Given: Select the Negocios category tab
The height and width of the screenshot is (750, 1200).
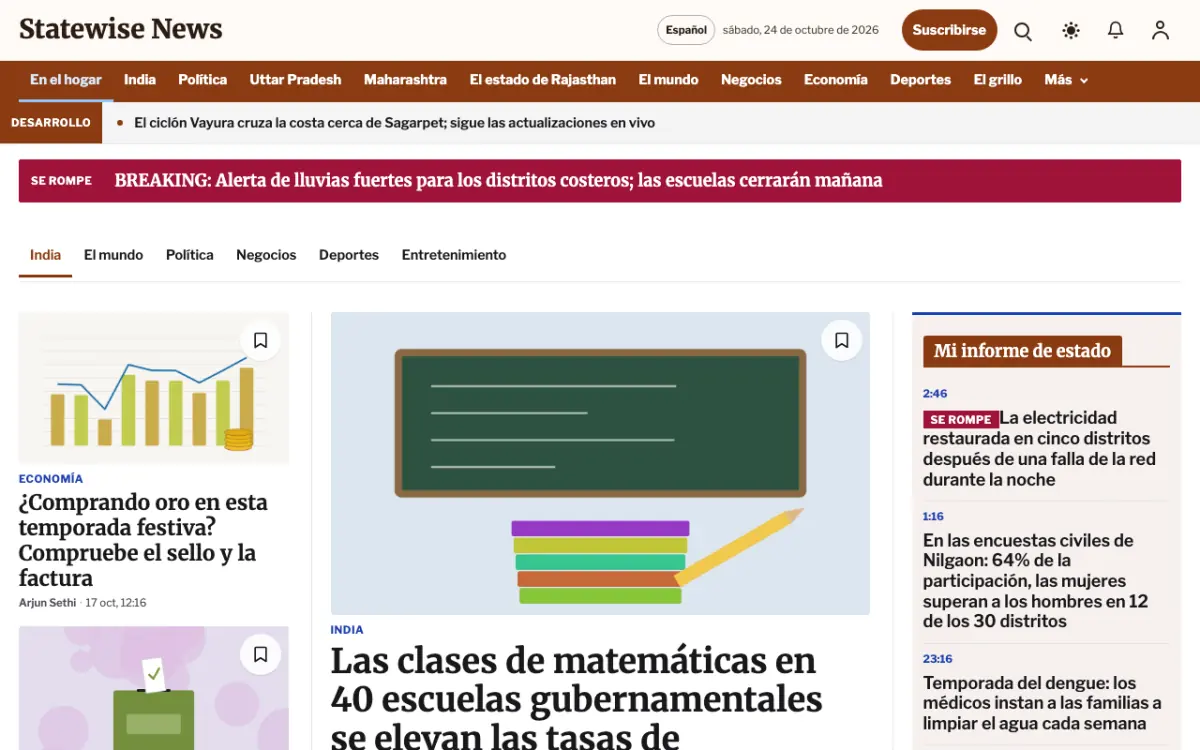Looking at the screenshot, I should (x=266, y=255).
